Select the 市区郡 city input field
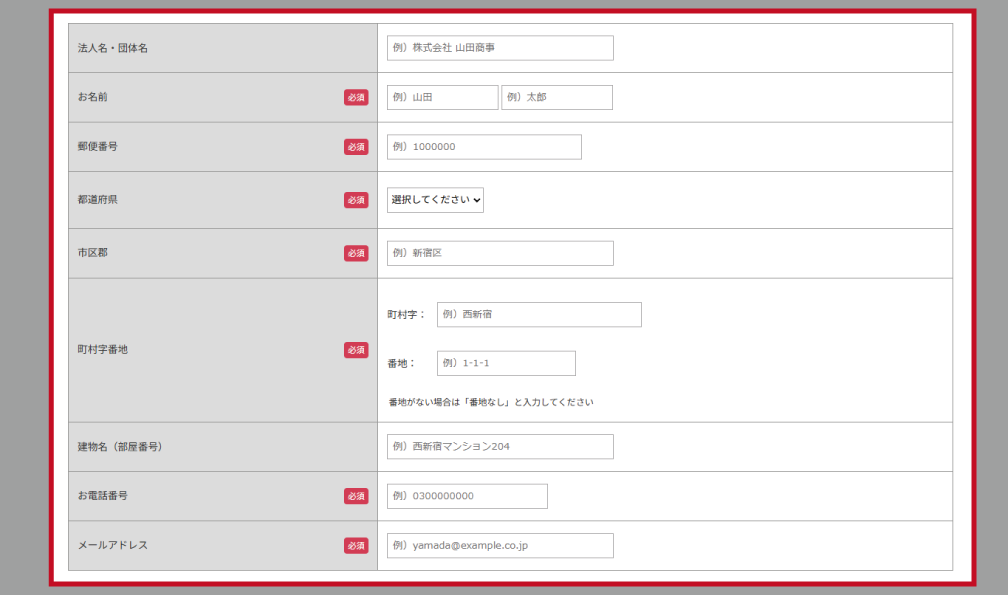The height and width of the screenshot is (595, 1008). (x=500, y=253)
